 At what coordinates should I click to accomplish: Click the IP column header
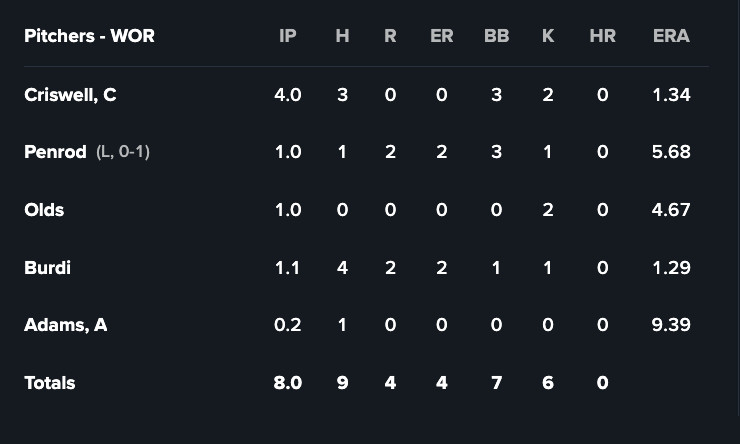[x=288, y=36]
